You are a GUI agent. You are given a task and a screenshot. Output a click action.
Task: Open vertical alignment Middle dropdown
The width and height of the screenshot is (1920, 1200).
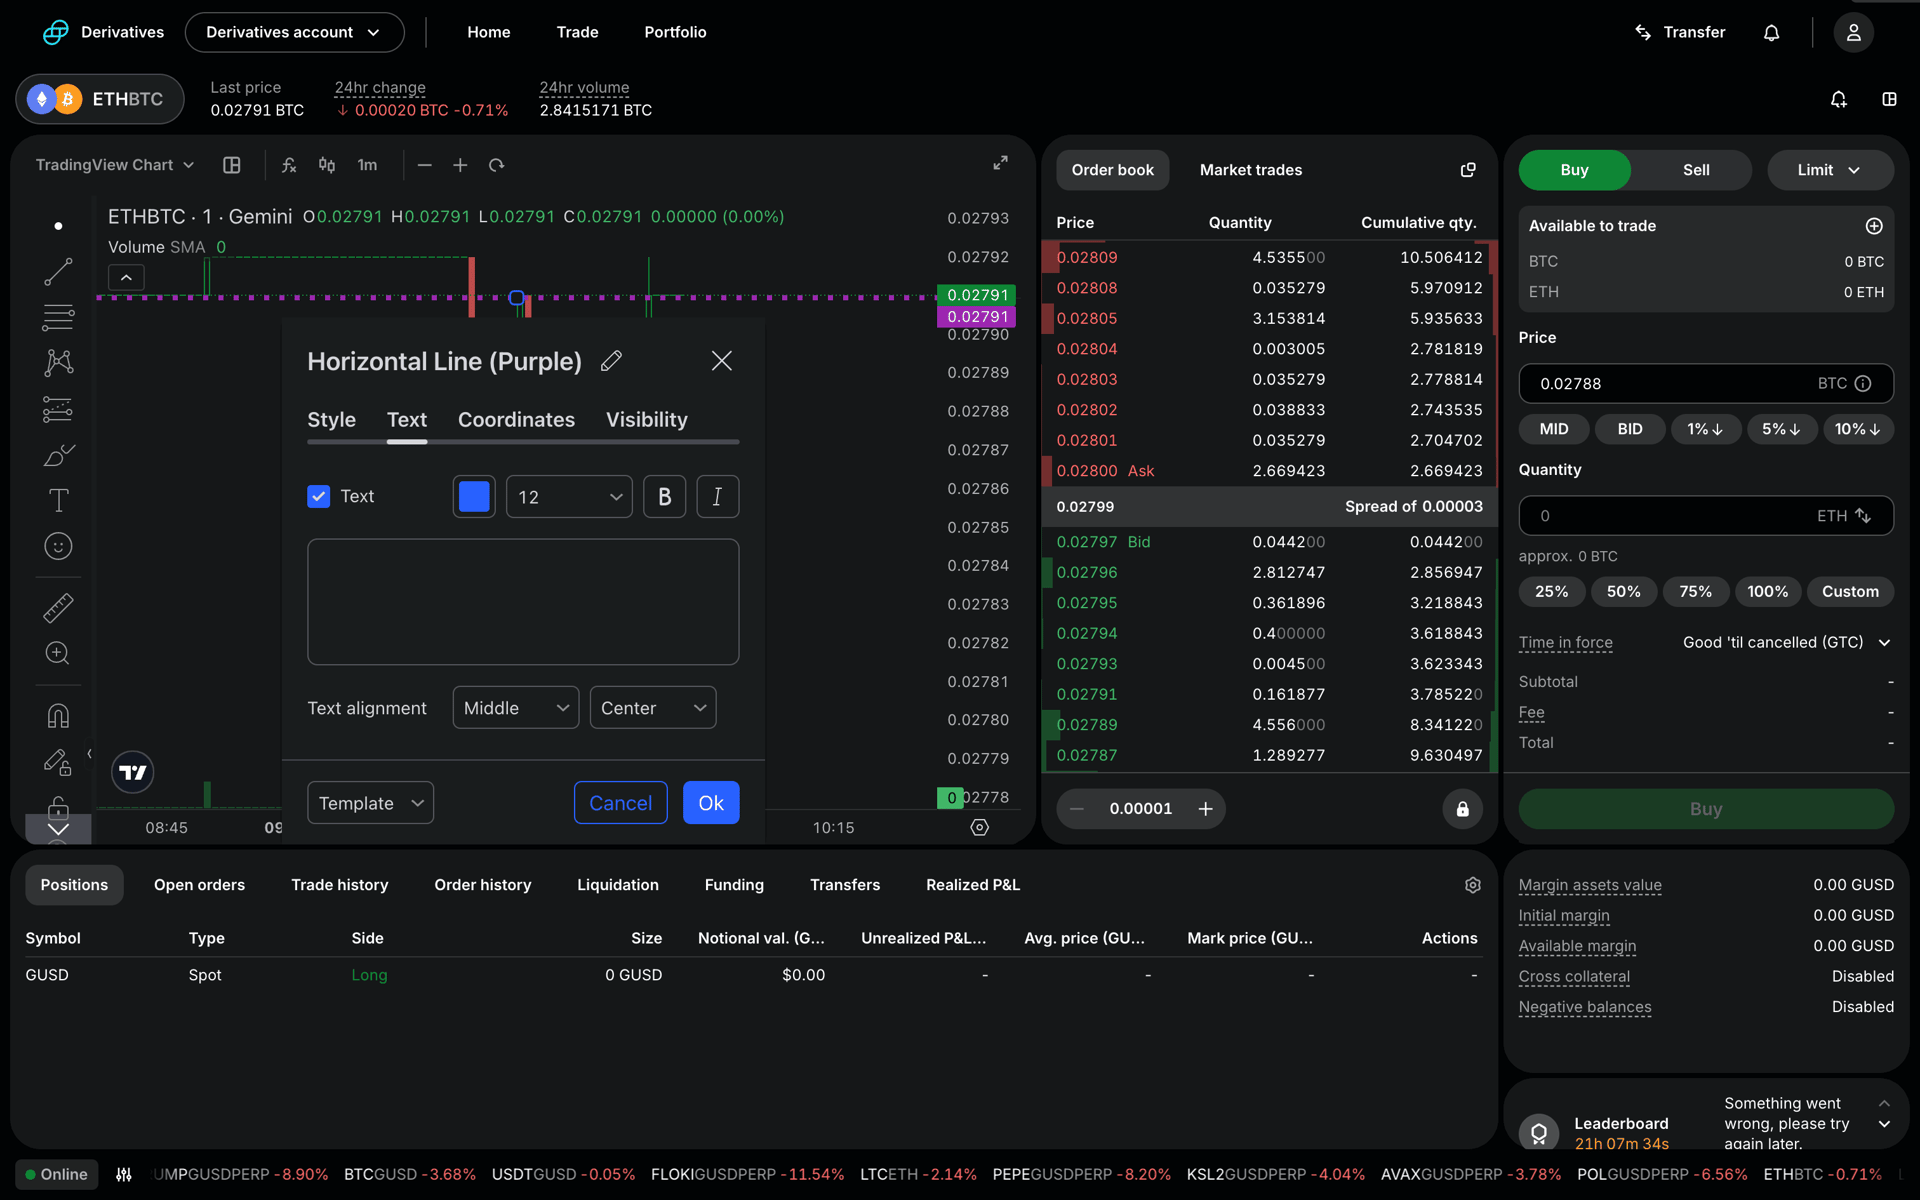[516, 708]
